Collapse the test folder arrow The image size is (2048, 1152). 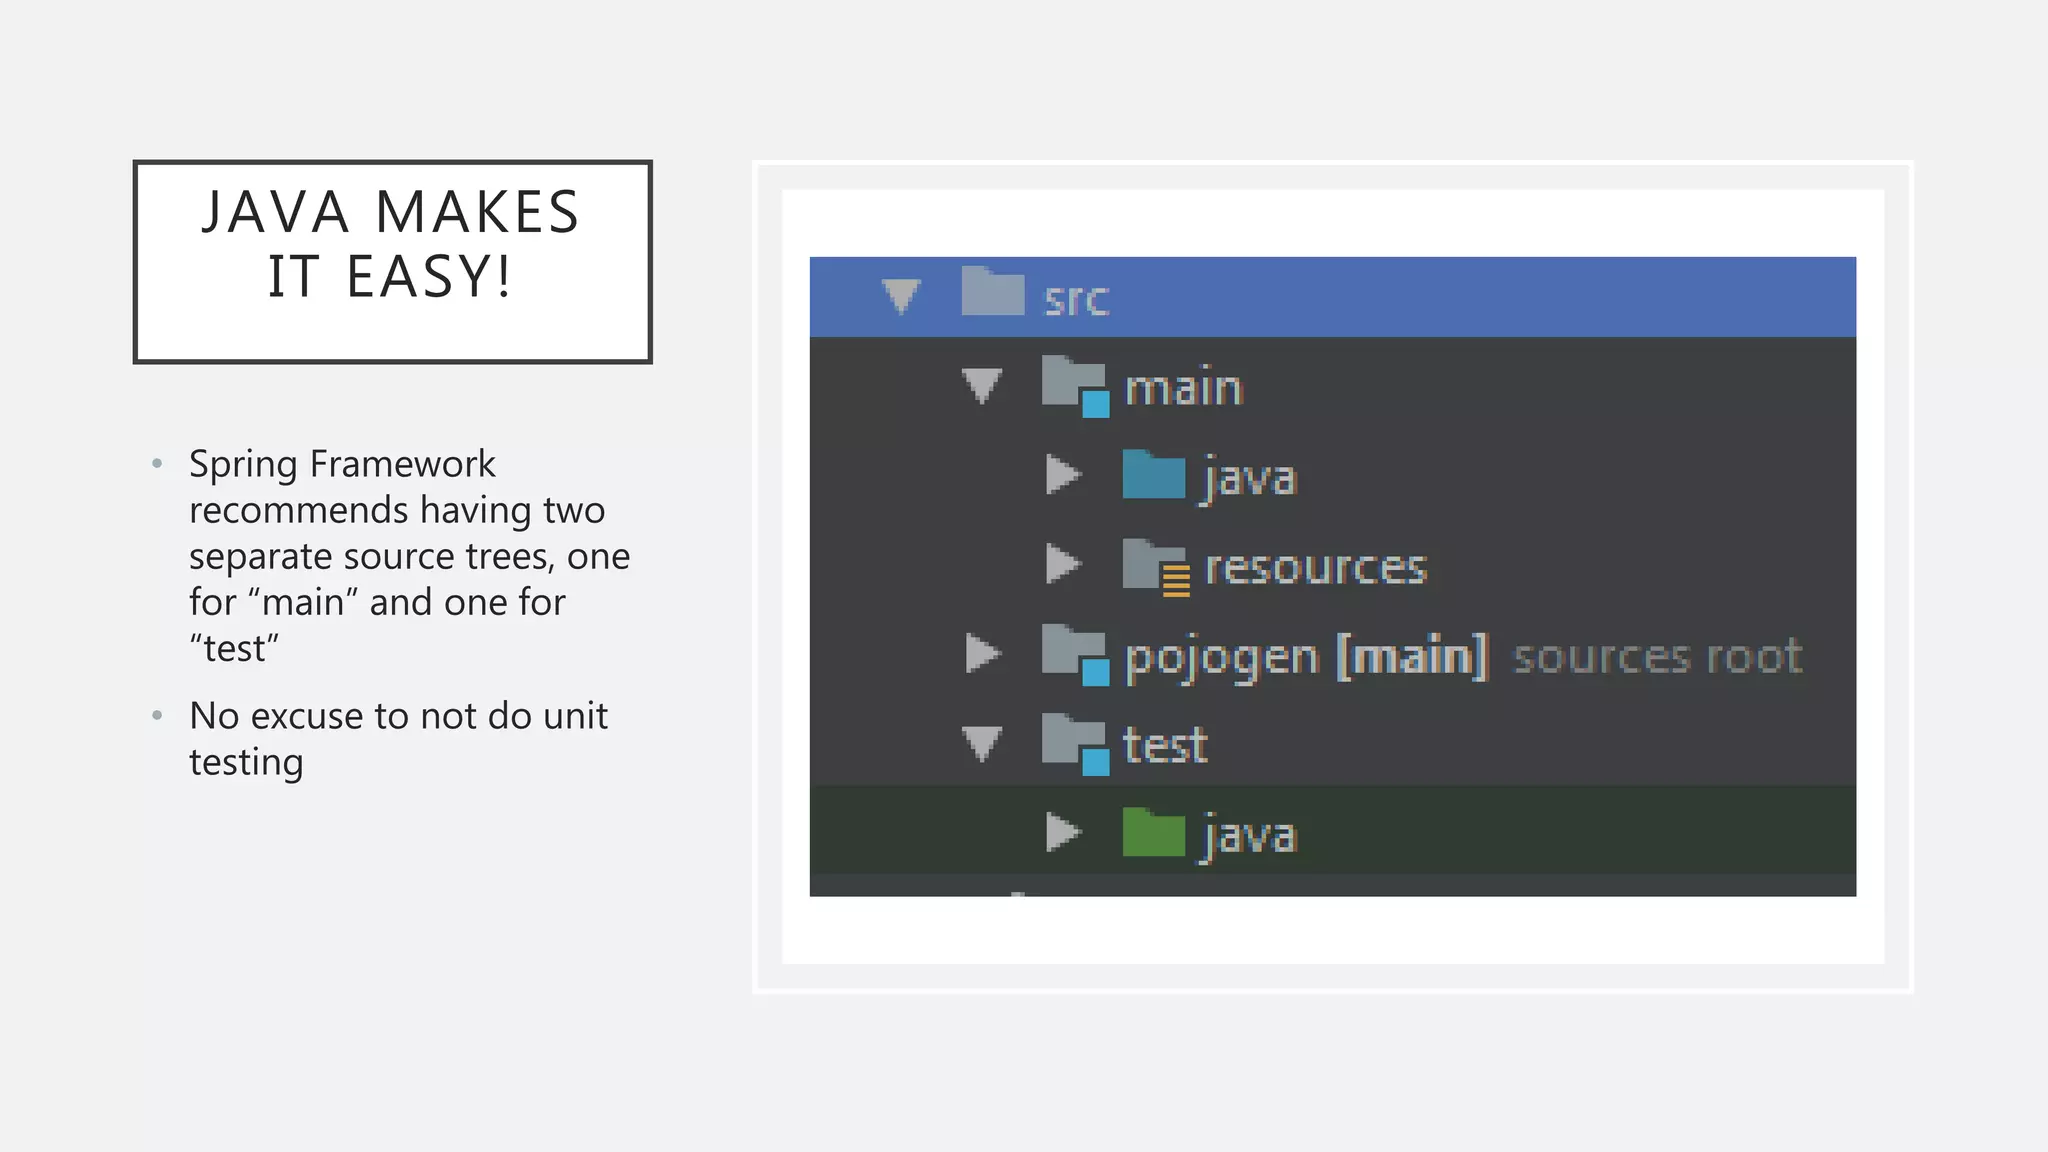981,744
